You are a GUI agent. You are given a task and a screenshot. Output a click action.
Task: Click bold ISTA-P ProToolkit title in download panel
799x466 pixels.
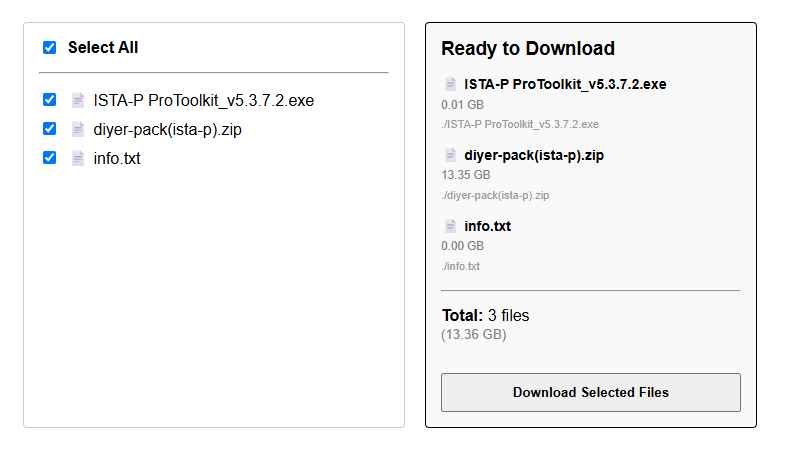click(565, 84)
